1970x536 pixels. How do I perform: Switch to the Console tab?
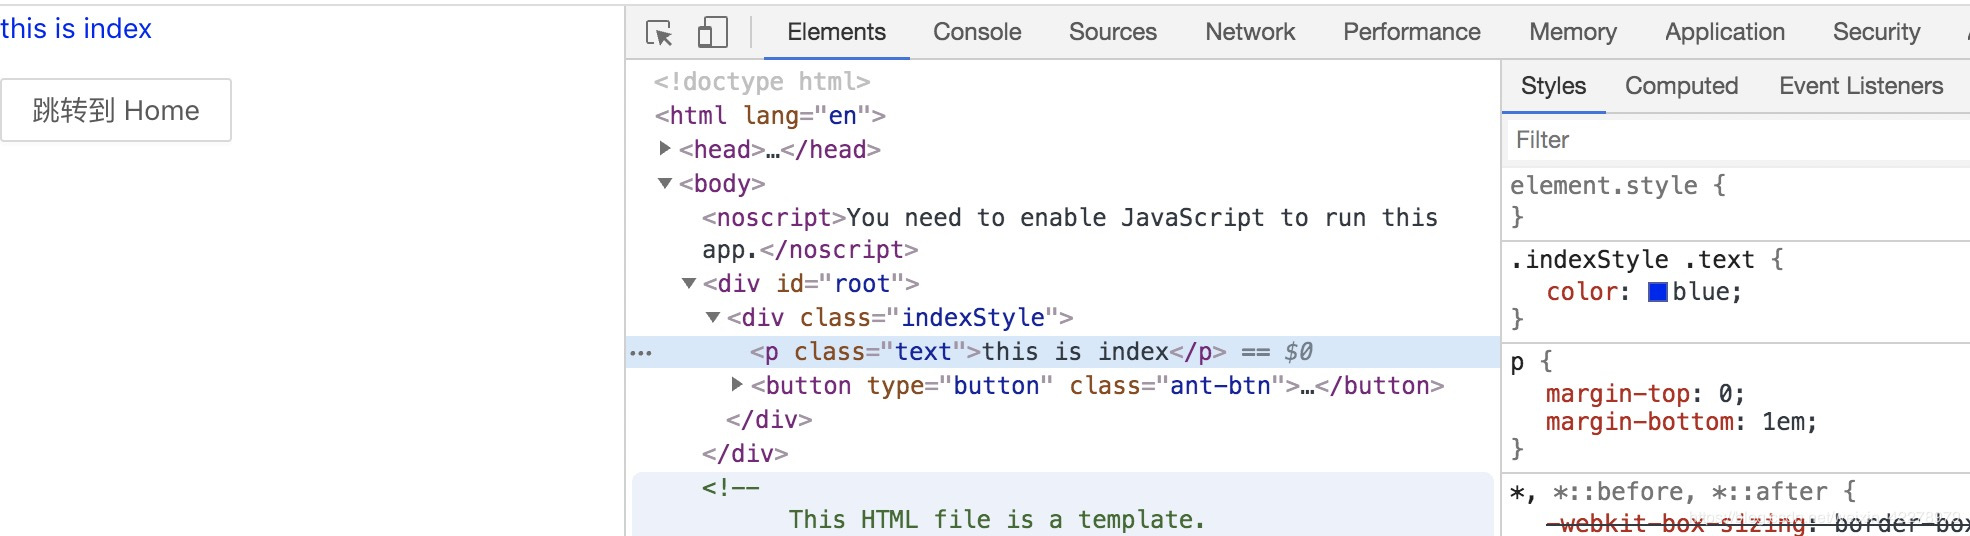tap(977, 32)
